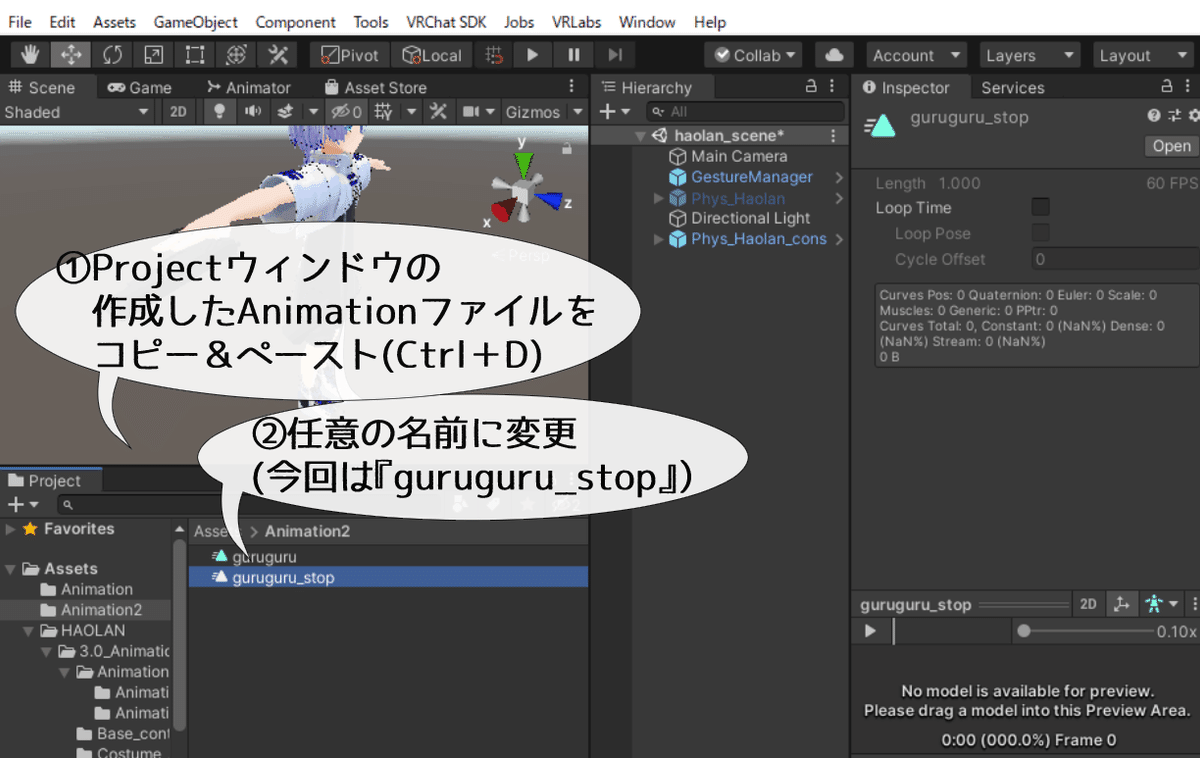Open the haolan_scene row options menu
Viewport: 1200px width, 758px height.
pos(833,136)
